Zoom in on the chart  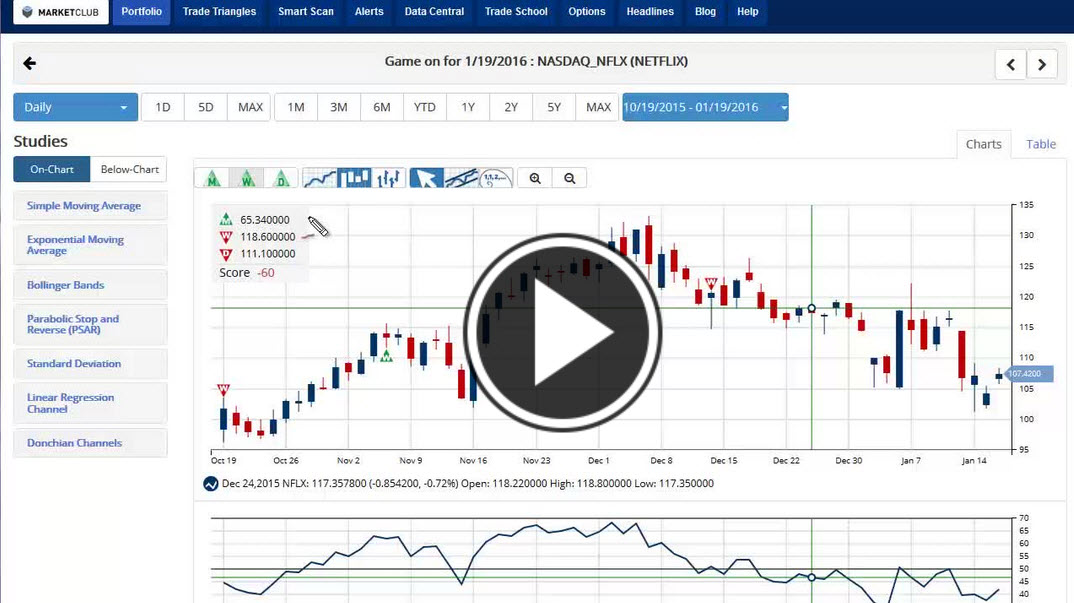(535, 178)
